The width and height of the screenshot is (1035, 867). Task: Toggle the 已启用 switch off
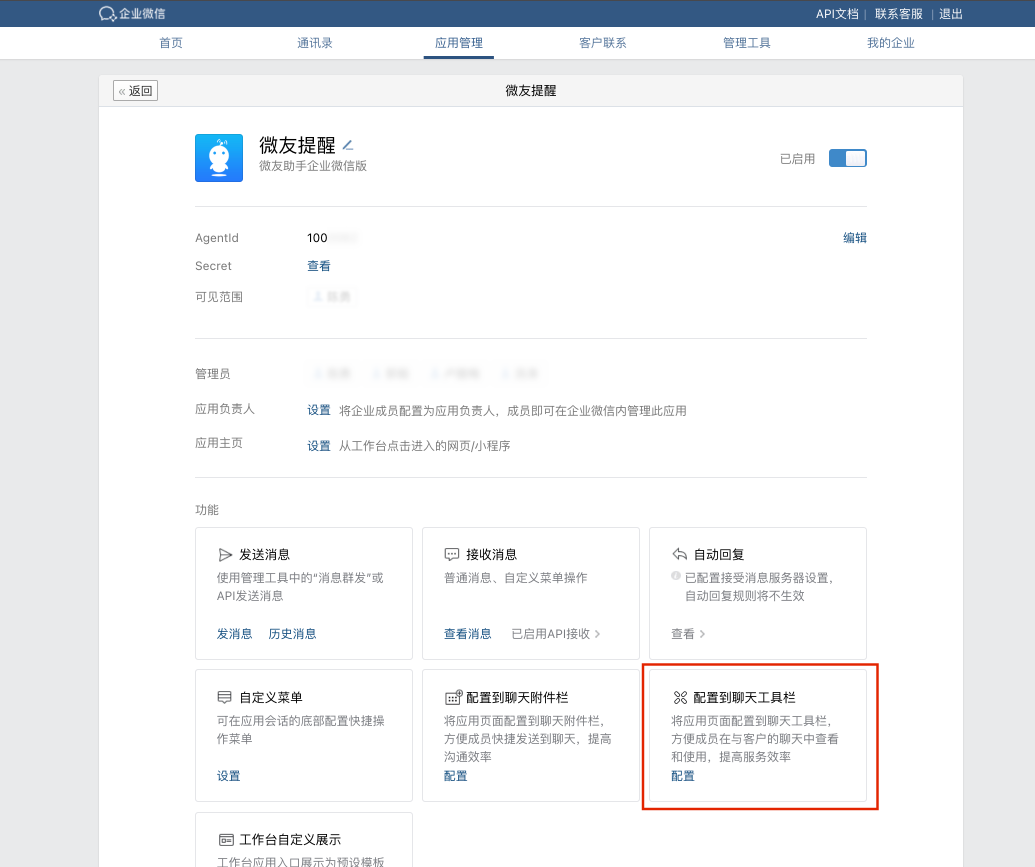tap(848, 158)
